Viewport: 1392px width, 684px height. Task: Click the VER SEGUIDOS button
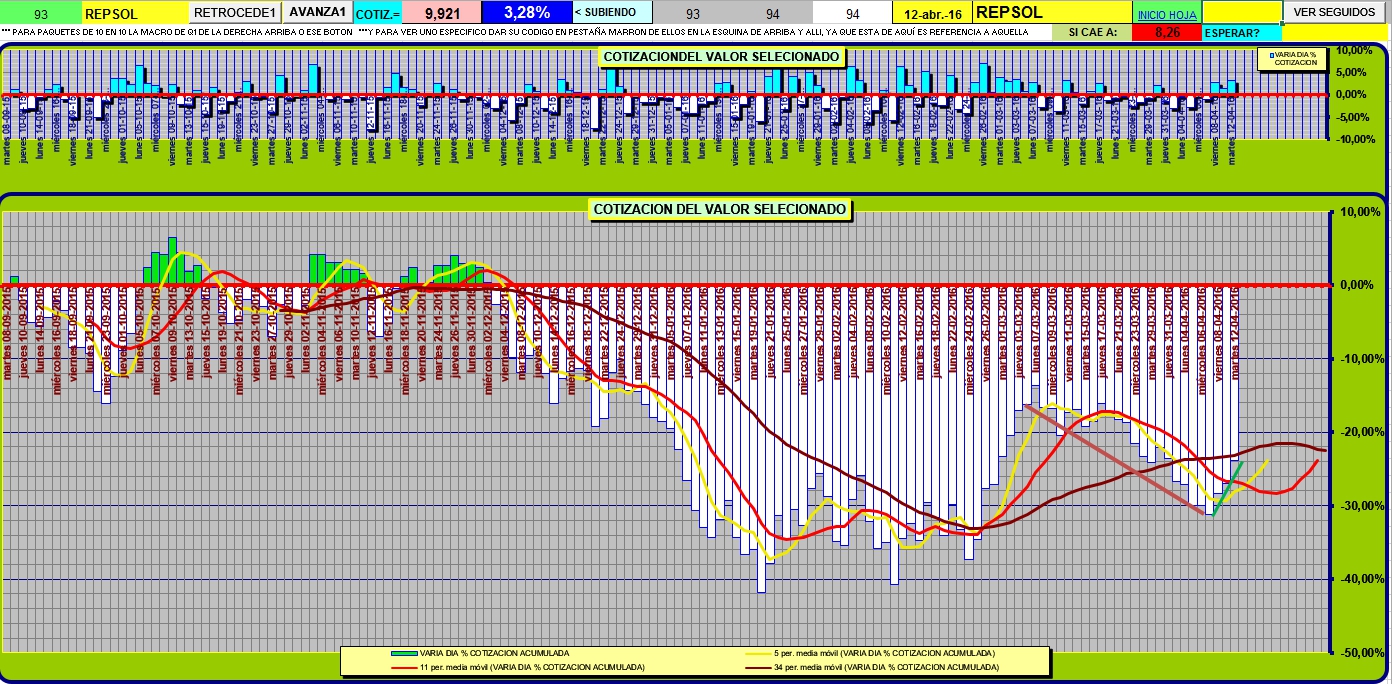click(x=1333, y=12)
